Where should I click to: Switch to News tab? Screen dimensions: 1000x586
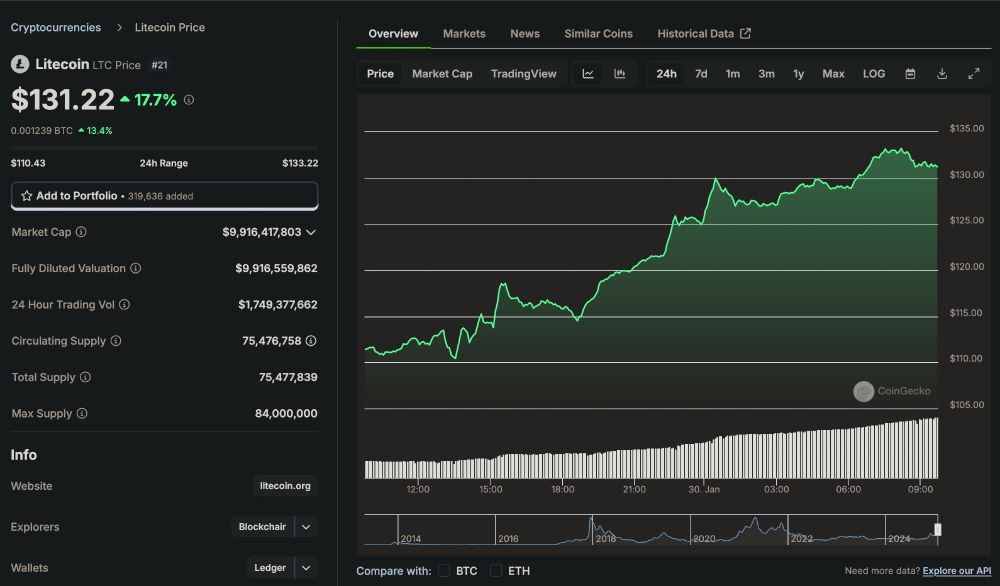tap(525, 34)
